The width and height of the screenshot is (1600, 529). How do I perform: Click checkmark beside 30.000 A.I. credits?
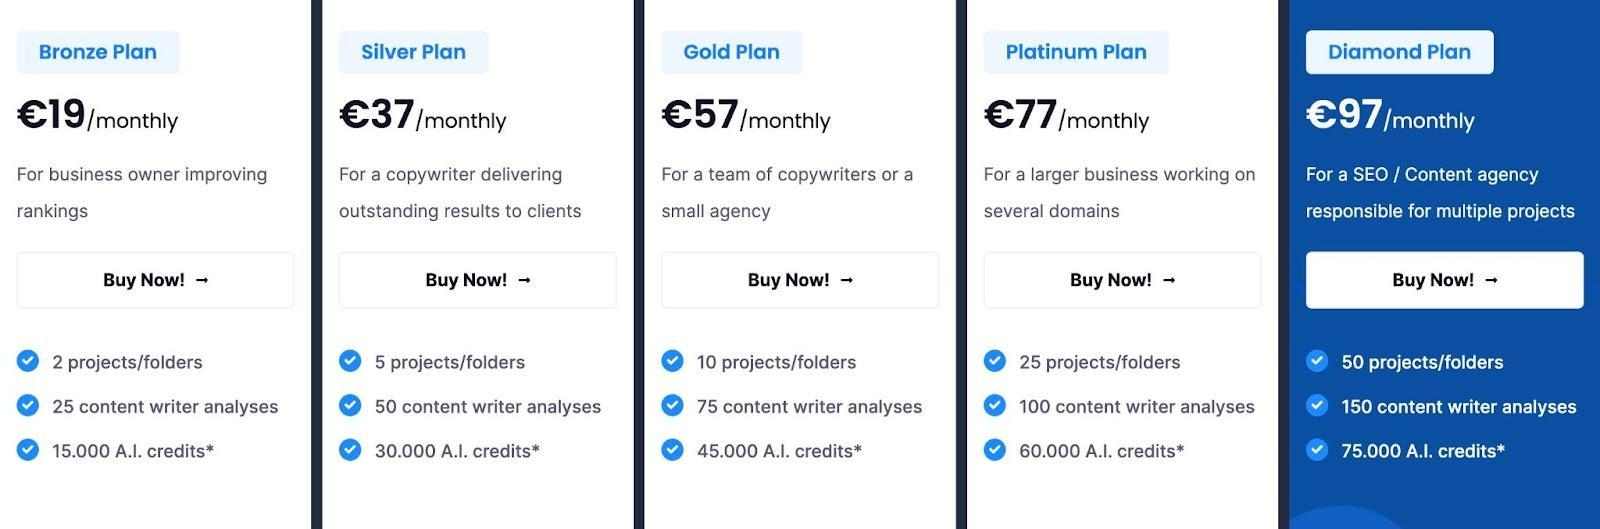(350, 450)
